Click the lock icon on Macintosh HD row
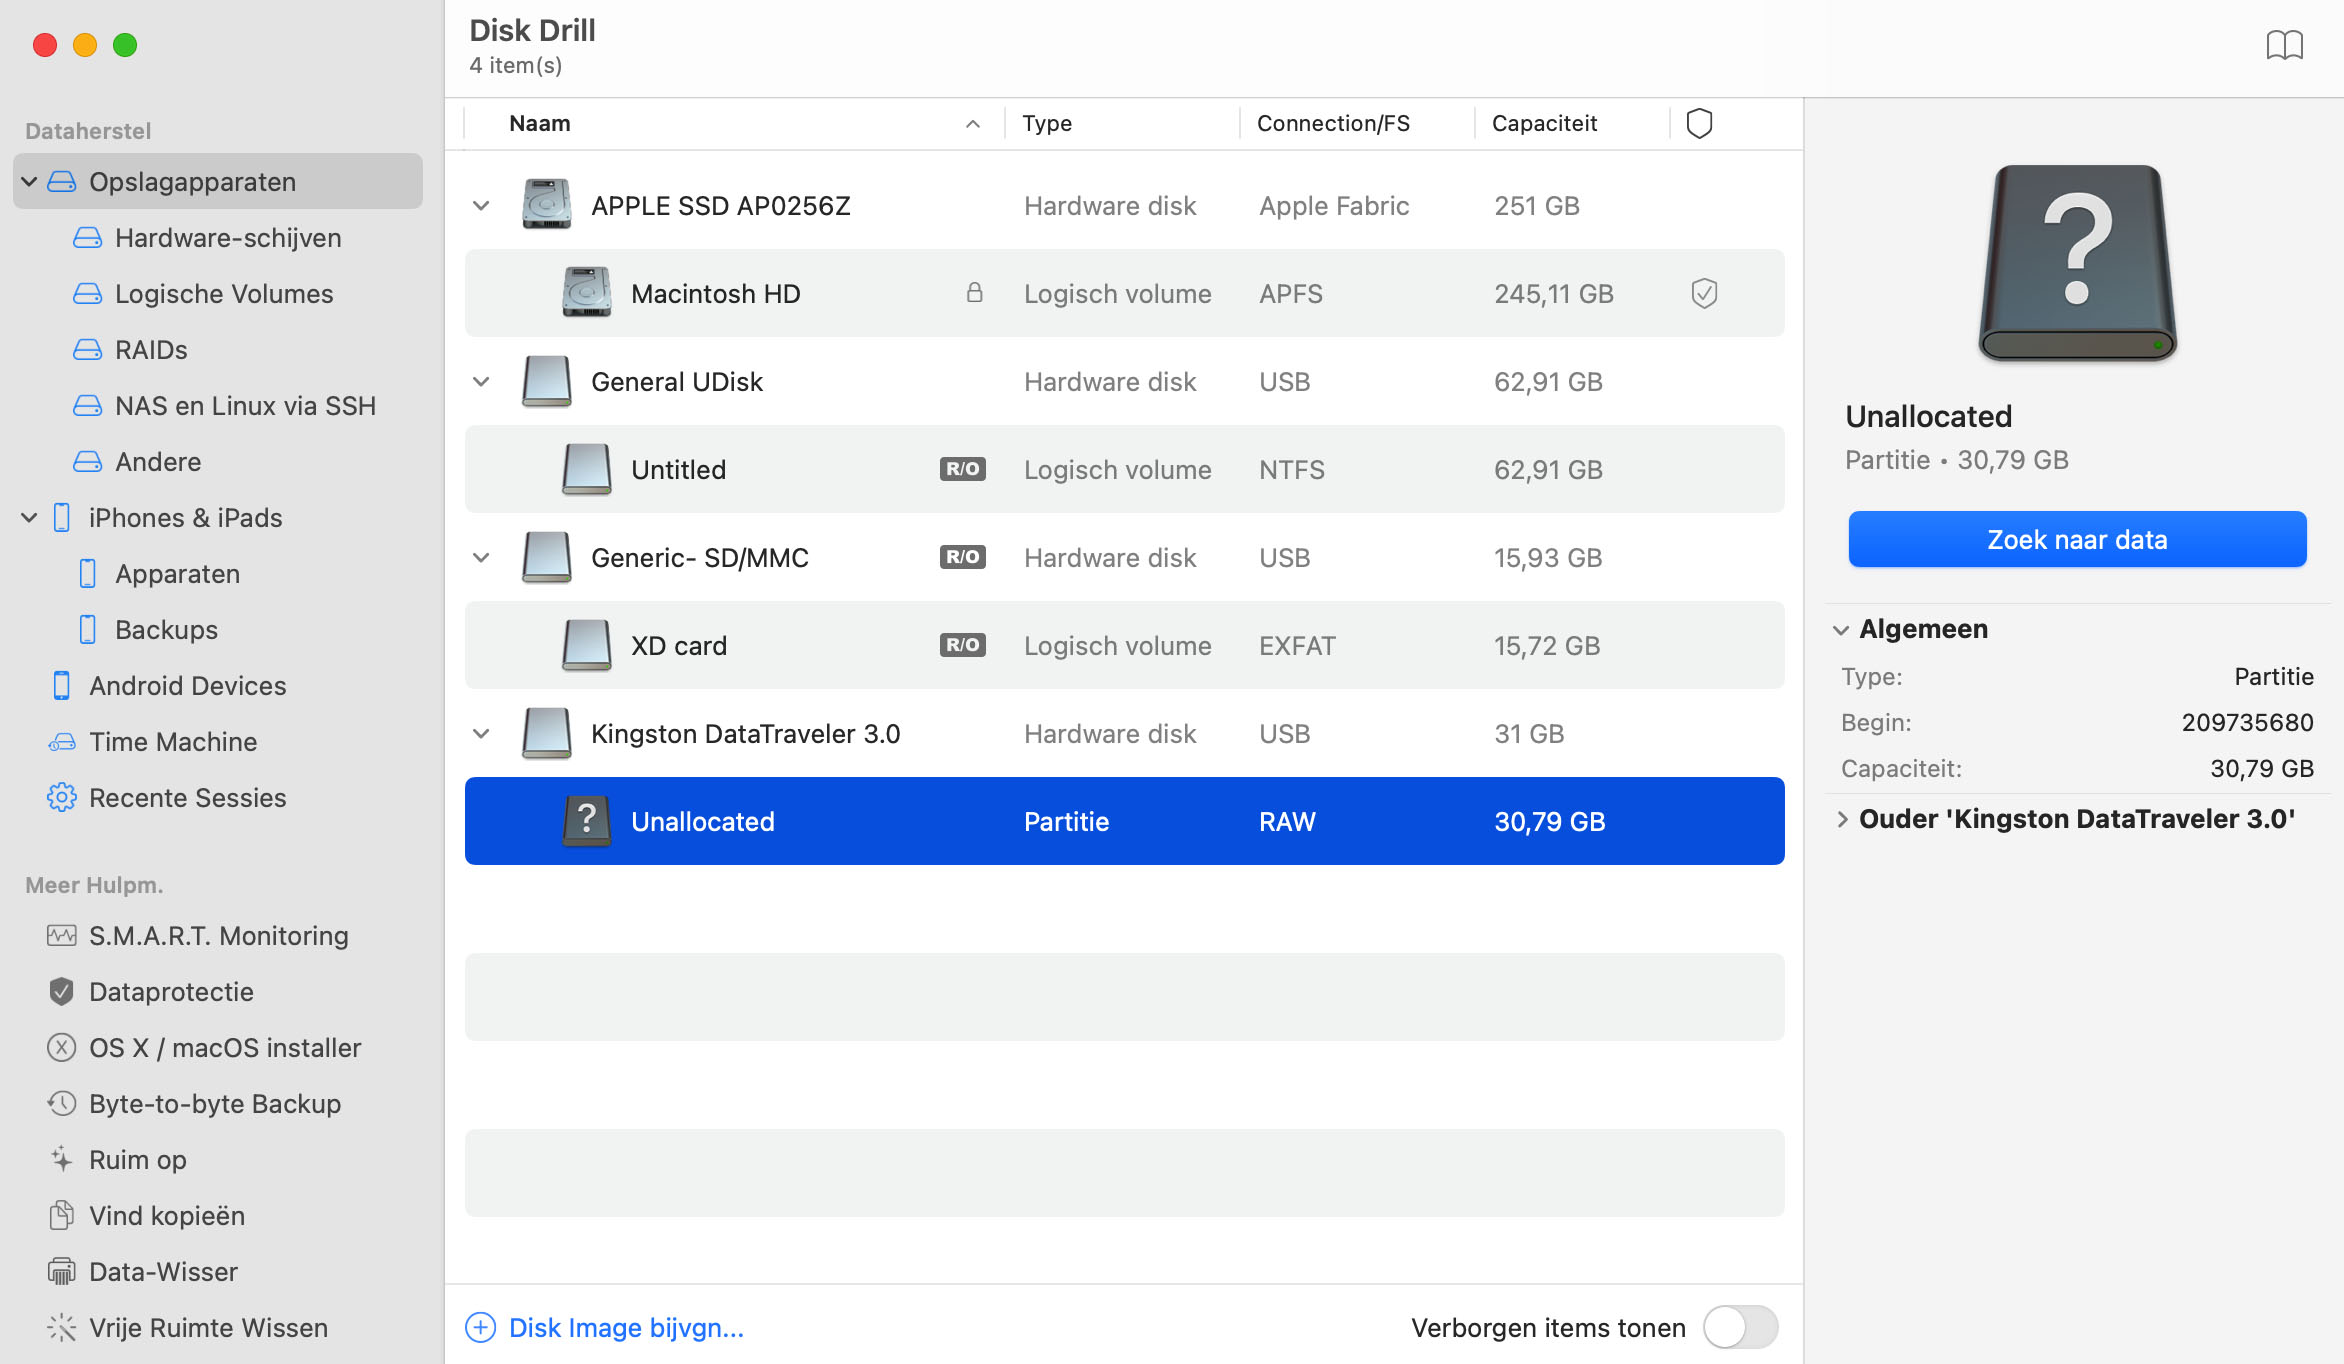Screen dimensions: 2344x1364 coord(974,292)
